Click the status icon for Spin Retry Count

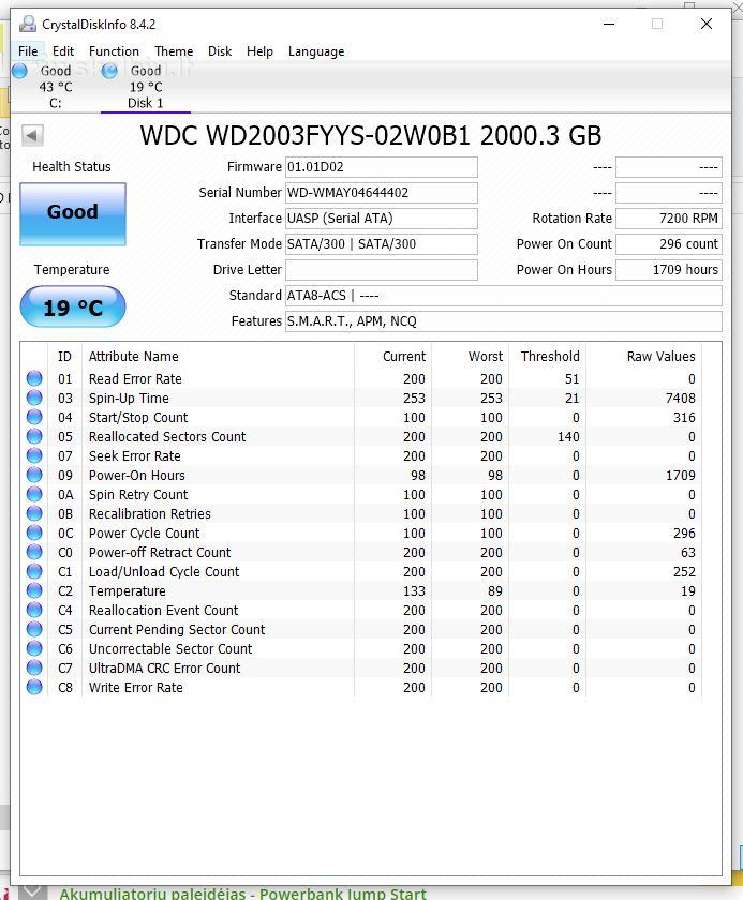[34, 494]
